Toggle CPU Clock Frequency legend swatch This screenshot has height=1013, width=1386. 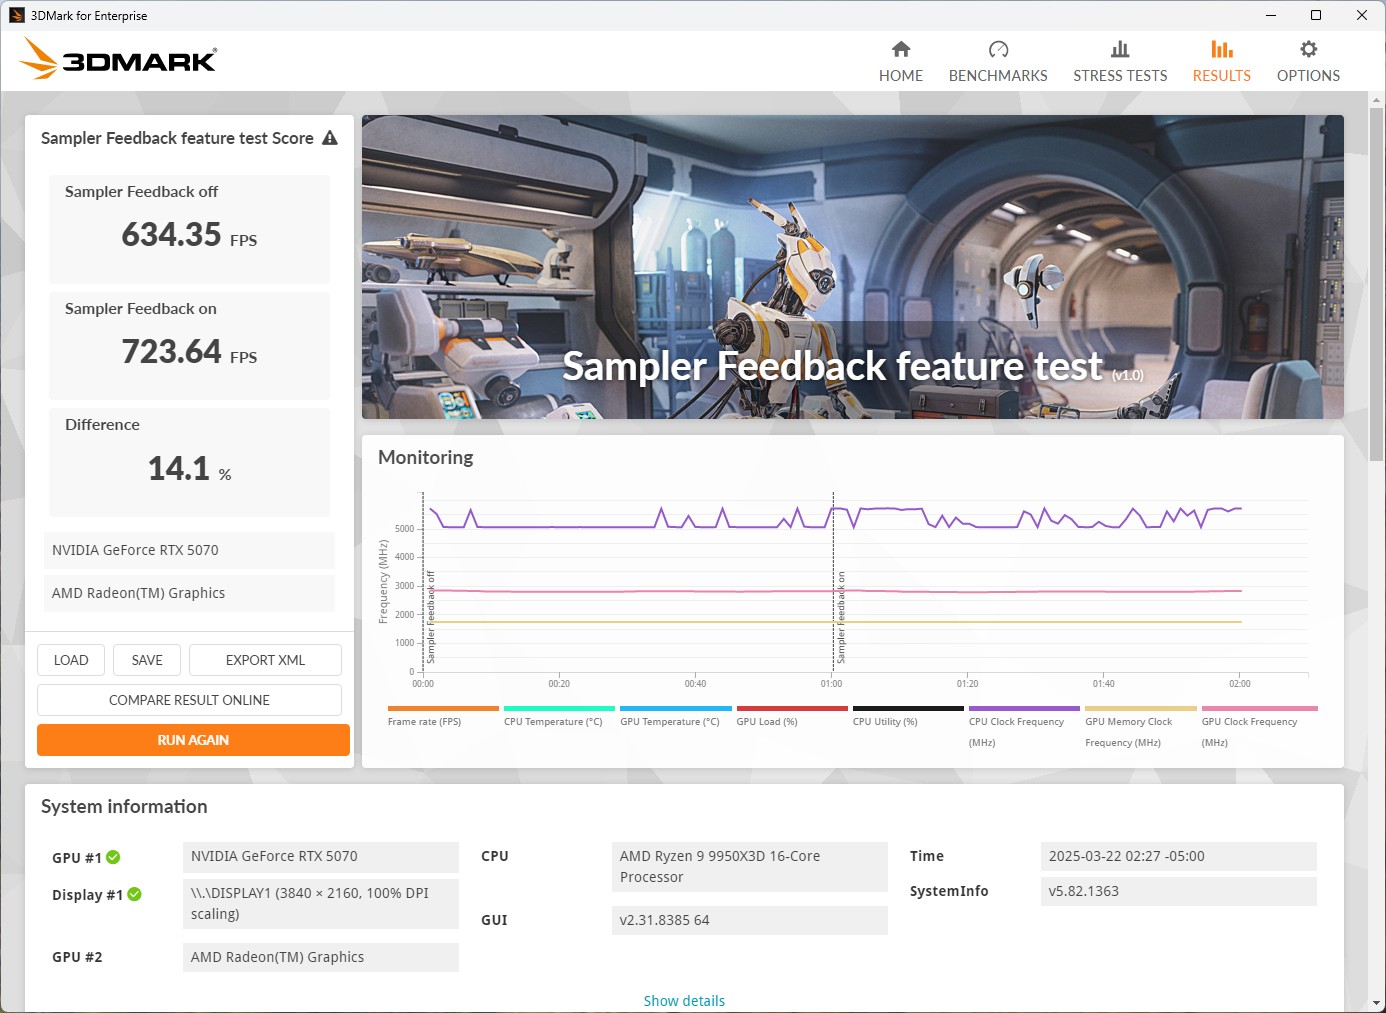[x=1024, y=708]
